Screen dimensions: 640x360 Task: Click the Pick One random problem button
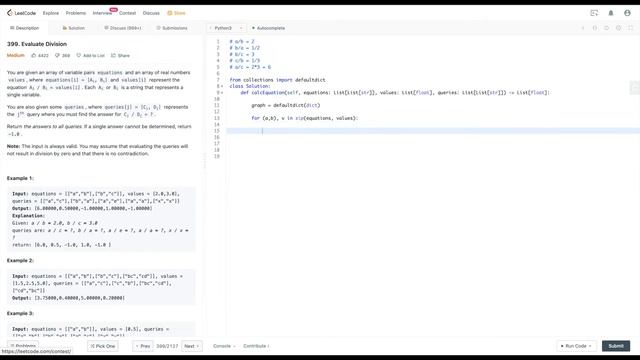103,346
